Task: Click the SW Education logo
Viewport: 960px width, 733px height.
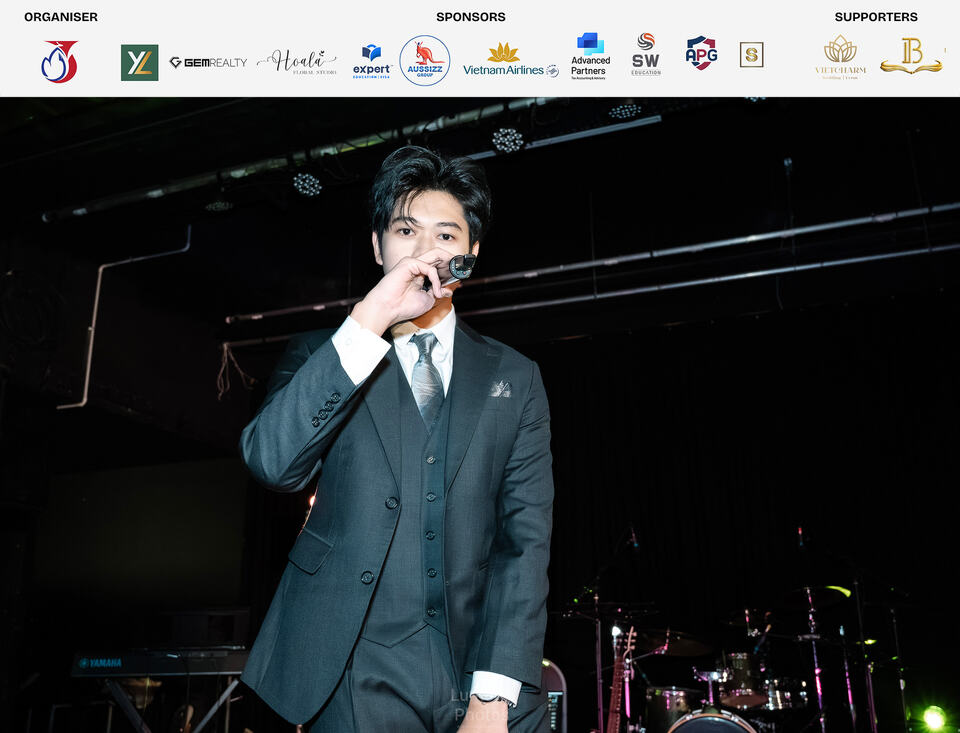Action: (646, 54)
